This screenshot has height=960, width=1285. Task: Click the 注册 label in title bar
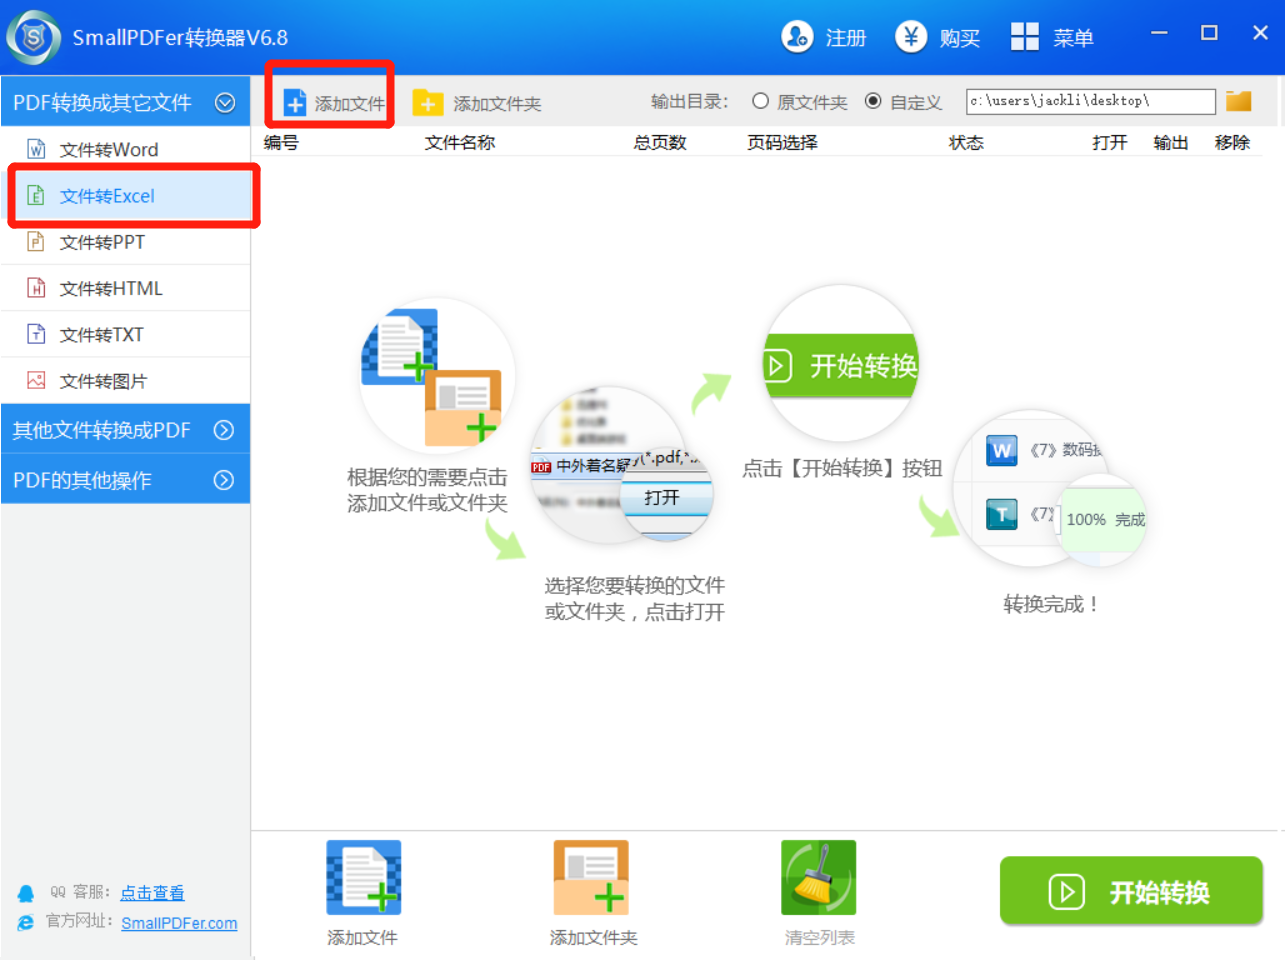(846, 38)
